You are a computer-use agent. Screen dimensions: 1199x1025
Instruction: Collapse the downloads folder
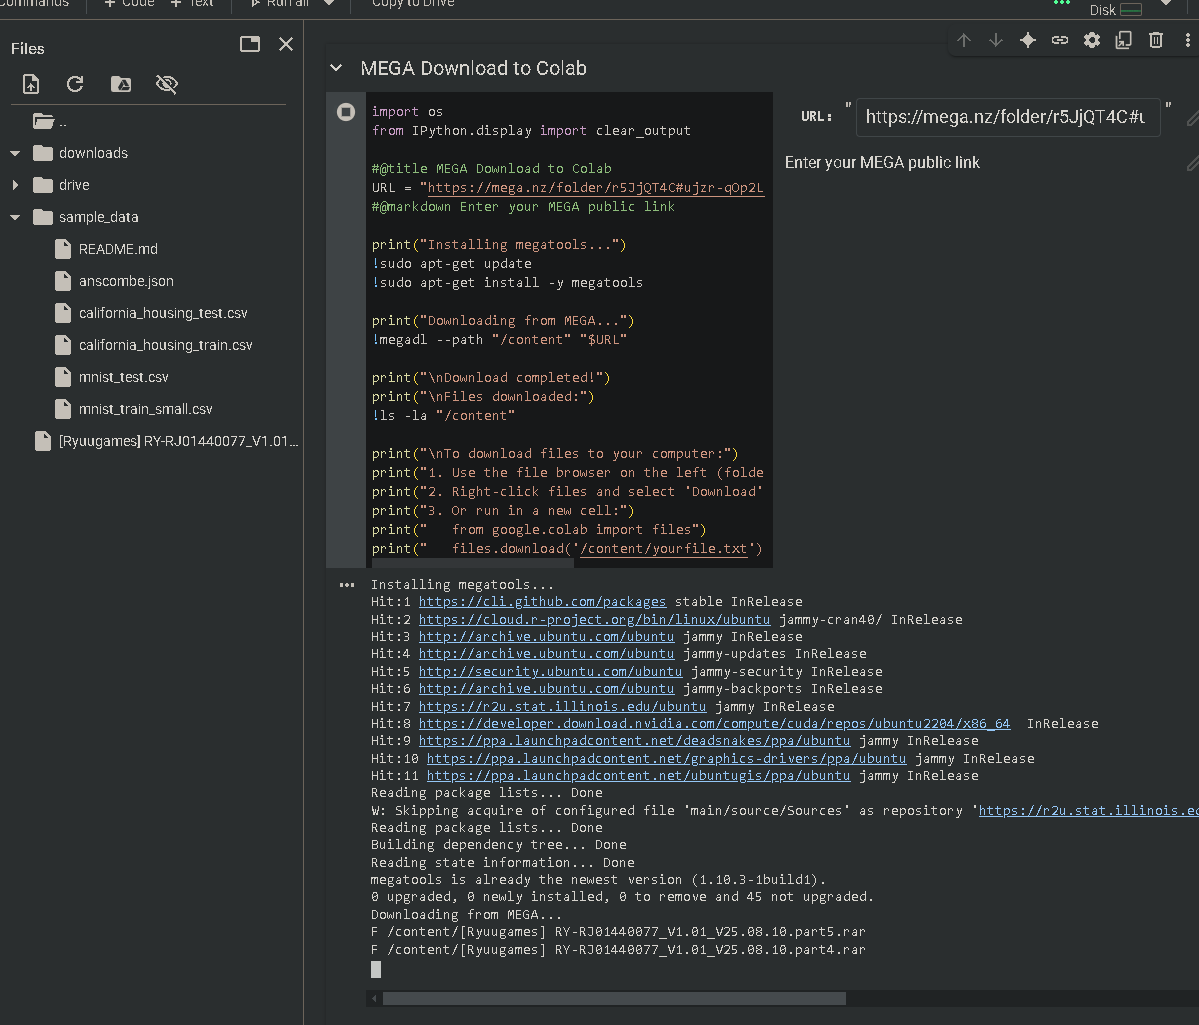coord(15,153)
